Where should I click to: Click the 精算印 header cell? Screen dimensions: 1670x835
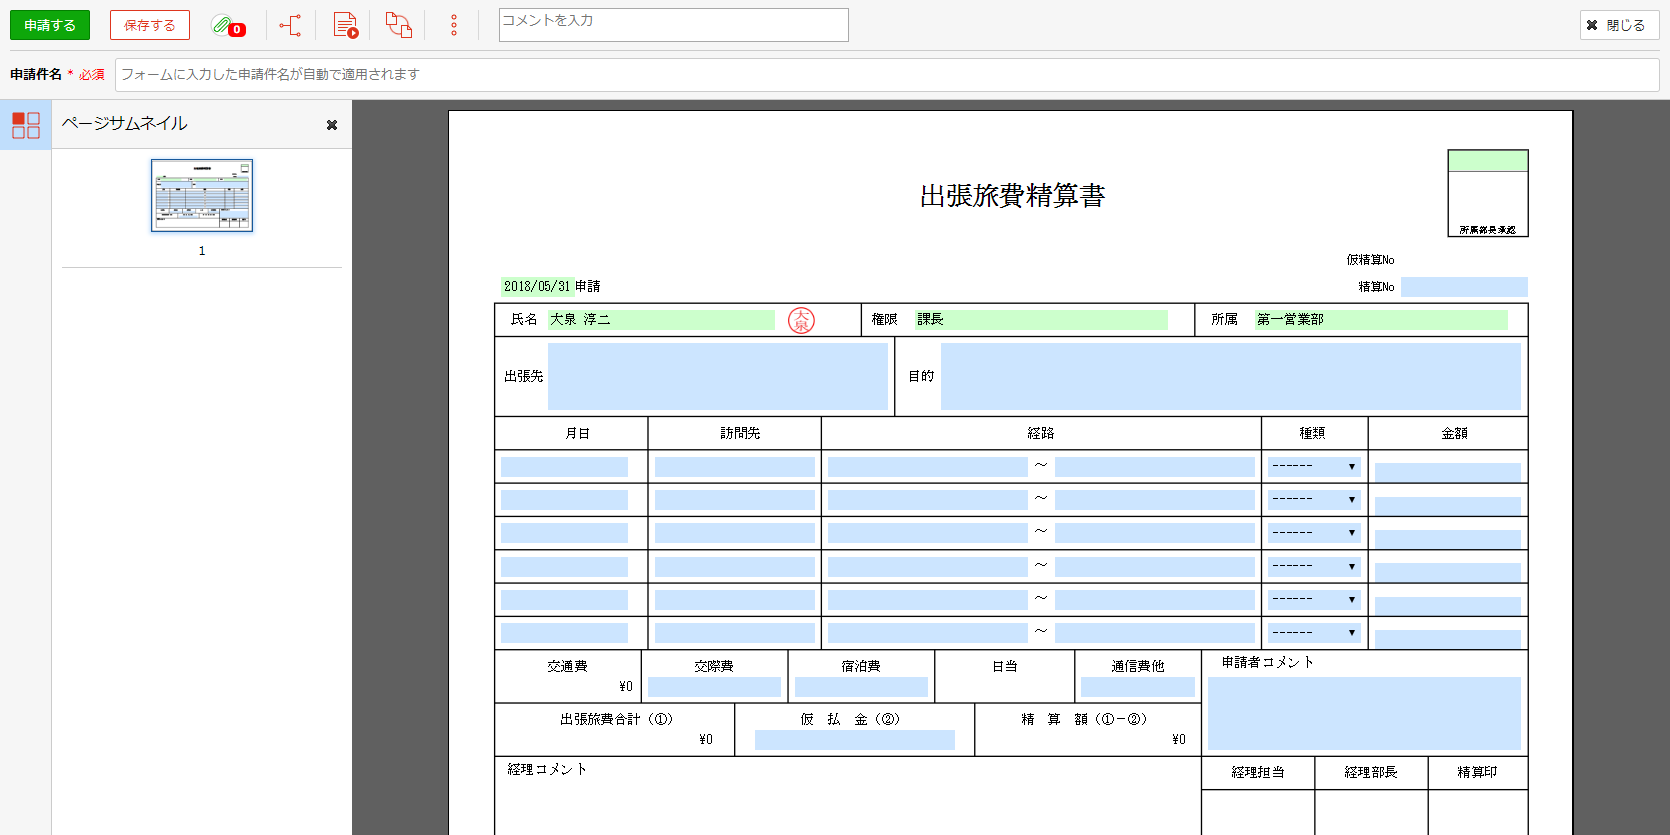(x=1477, y=772)
